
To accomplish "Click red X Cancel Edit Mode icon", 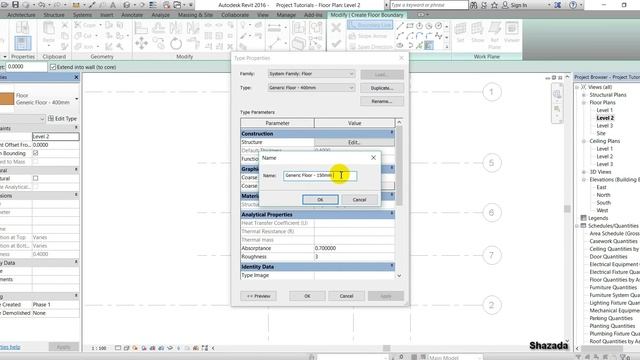I will 336,28.
